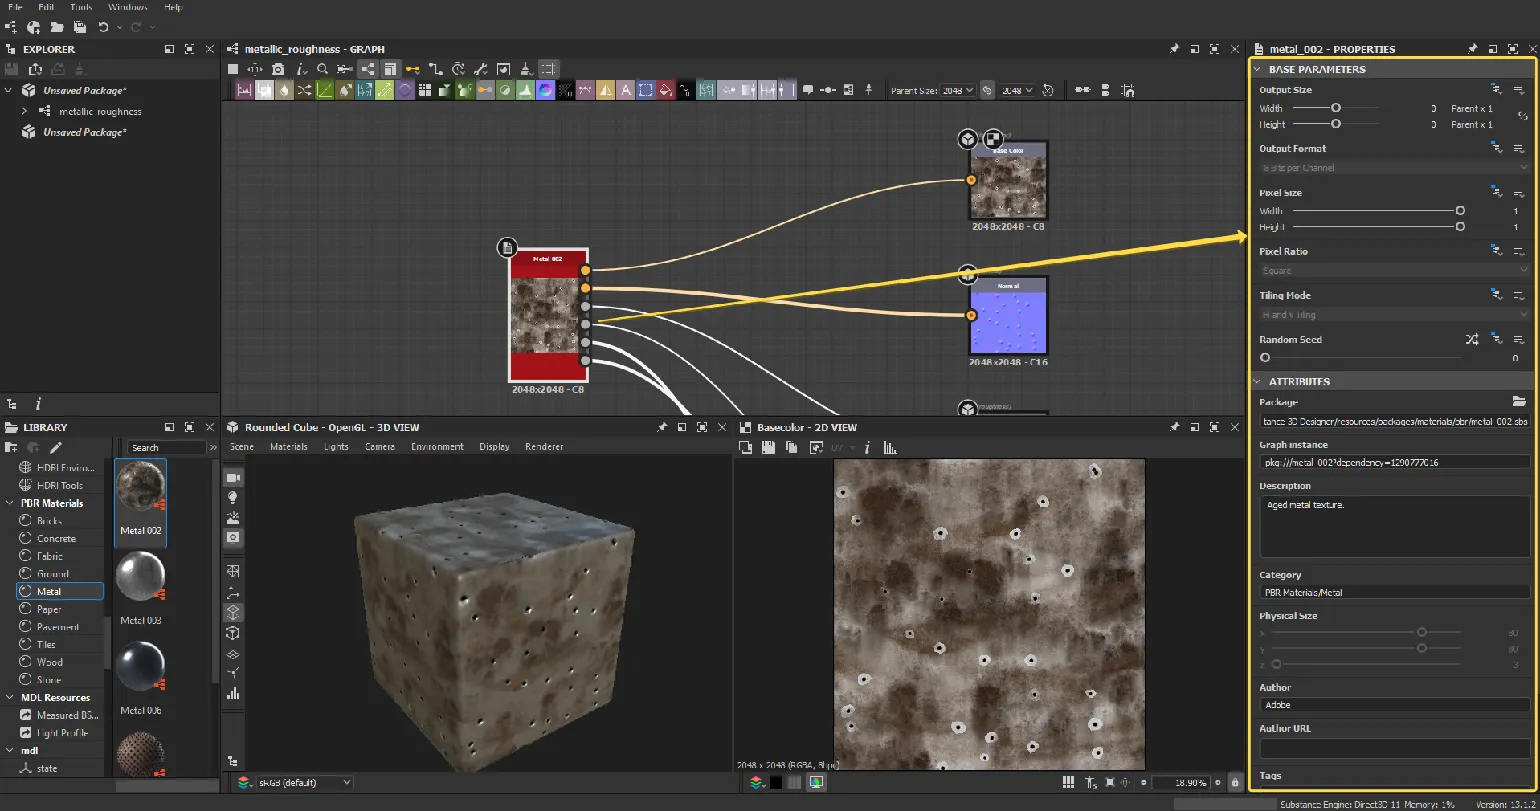
Task: Collapse the Base Parameters section
Action: (1258, 69)
